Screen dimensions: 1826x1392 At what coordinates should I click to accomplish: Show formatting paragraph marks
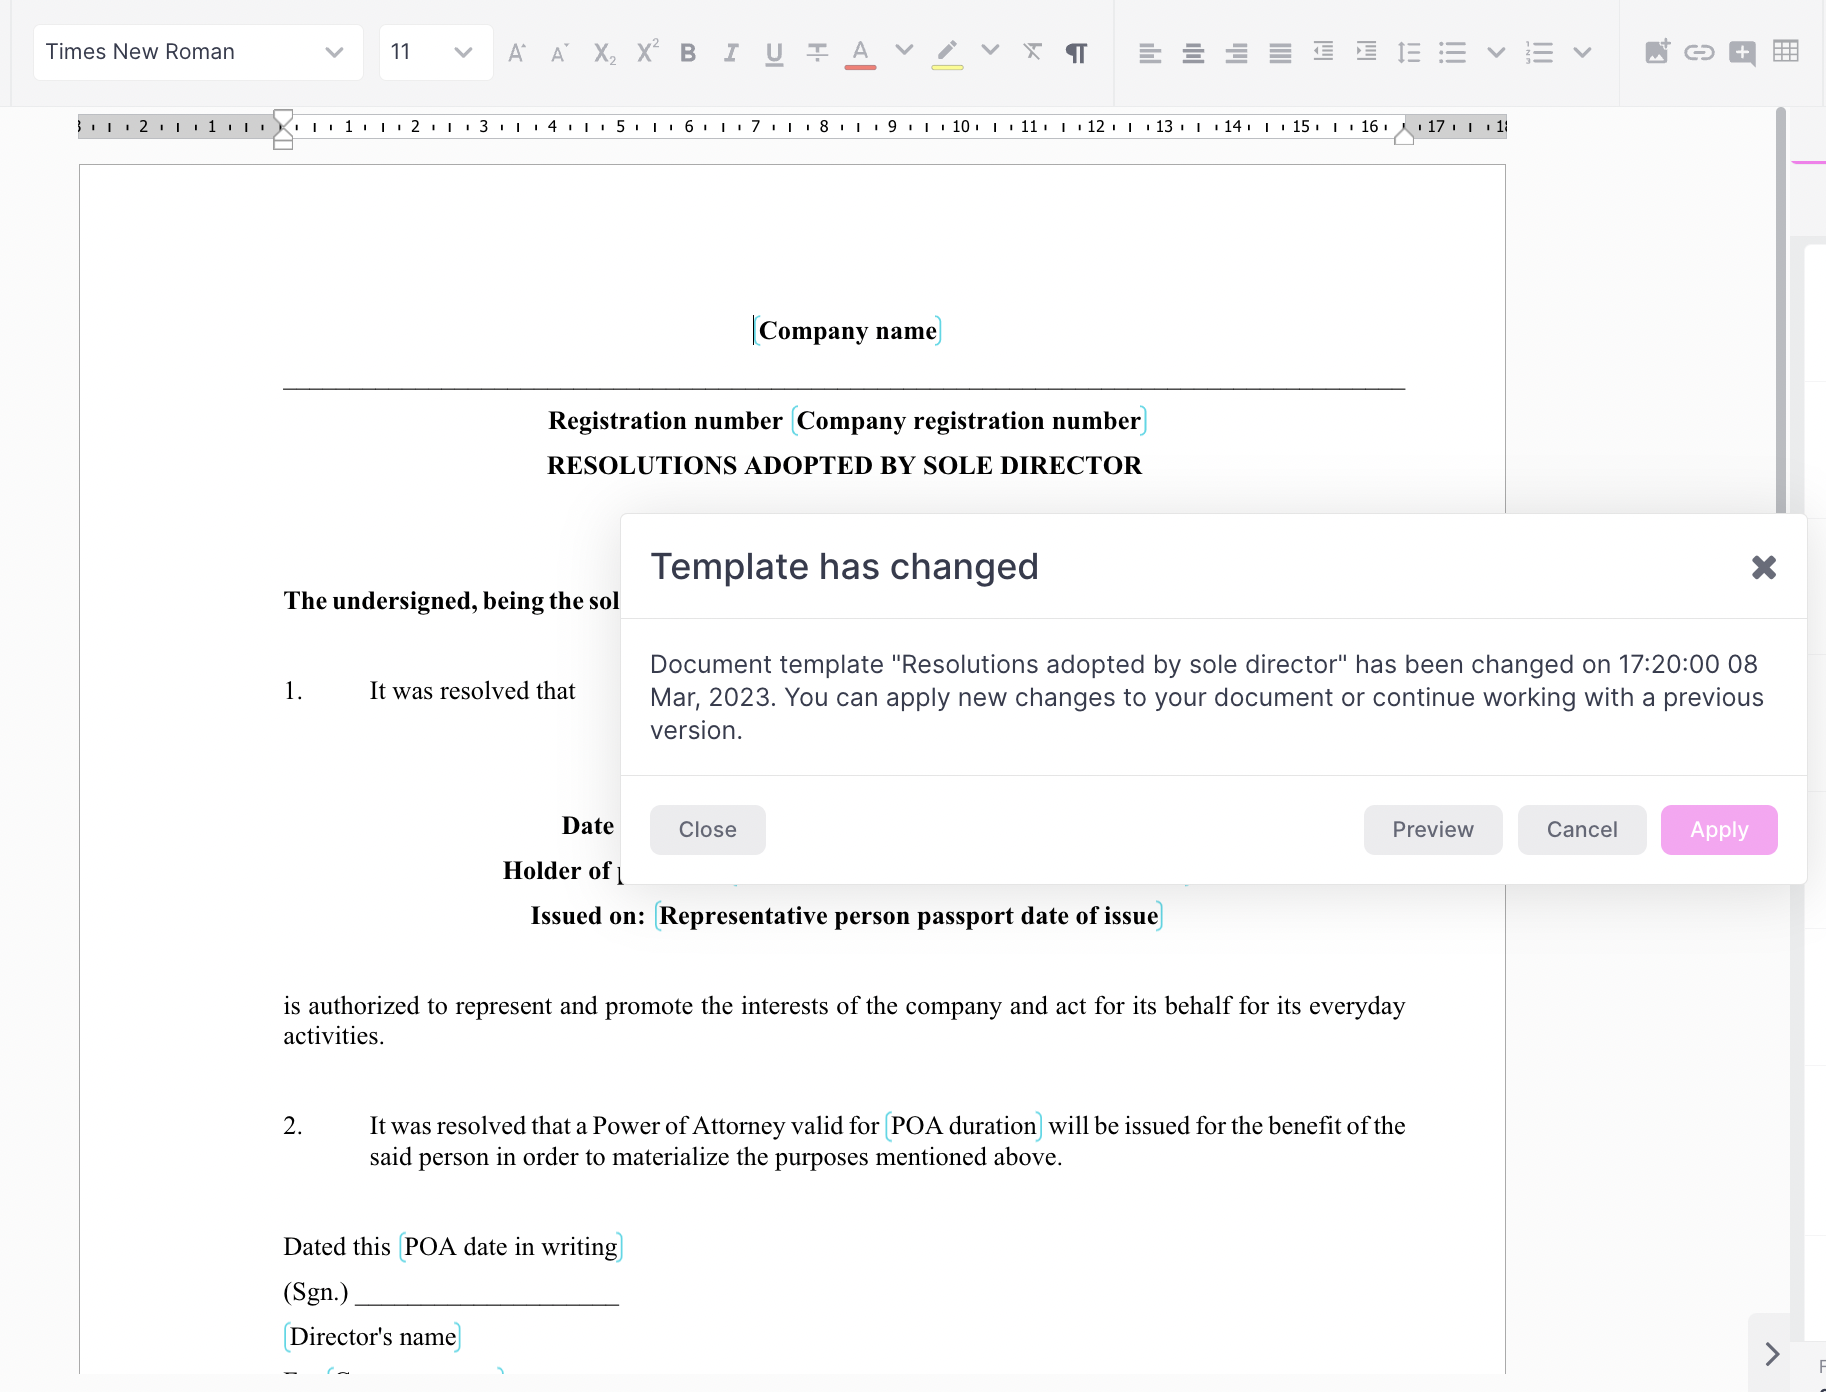[1076, 53]
